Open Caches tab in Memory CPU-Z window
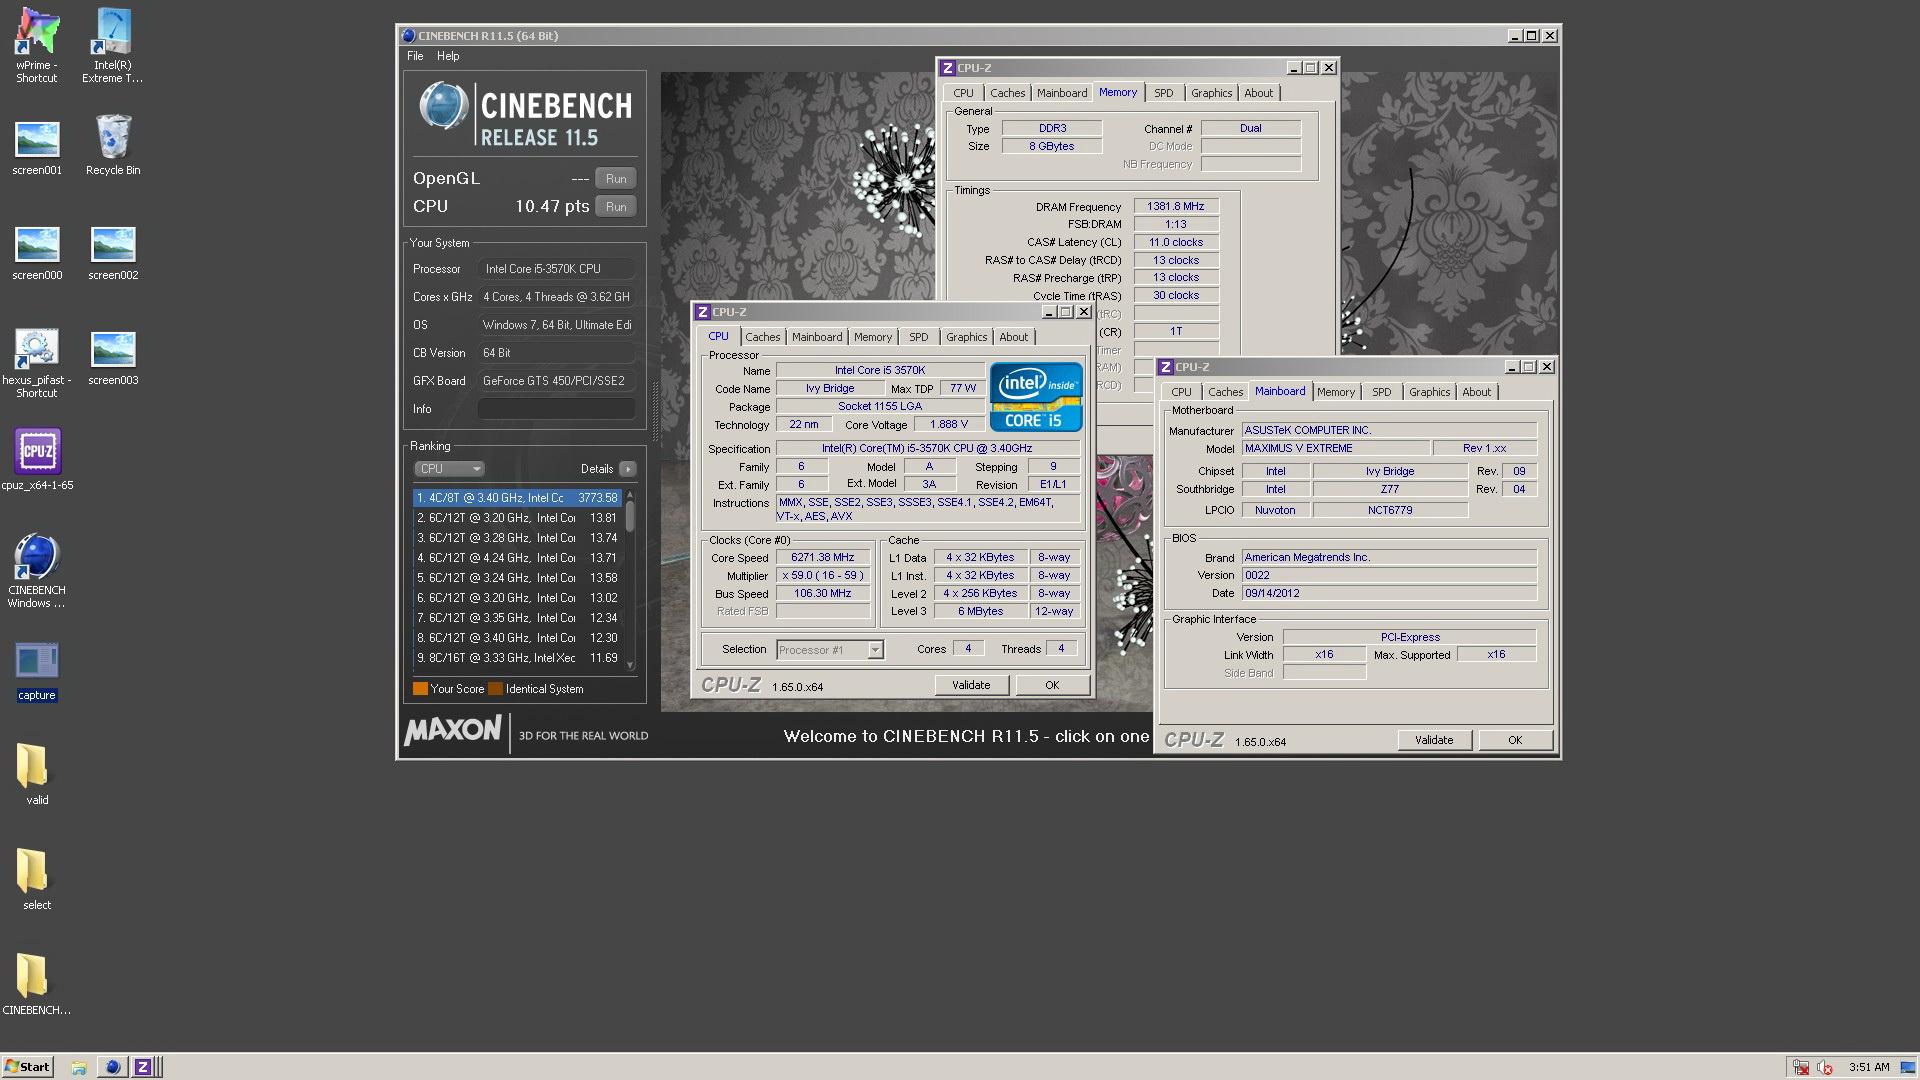The width and height of the screenshot is (1920, 1080). [1007, 93]
